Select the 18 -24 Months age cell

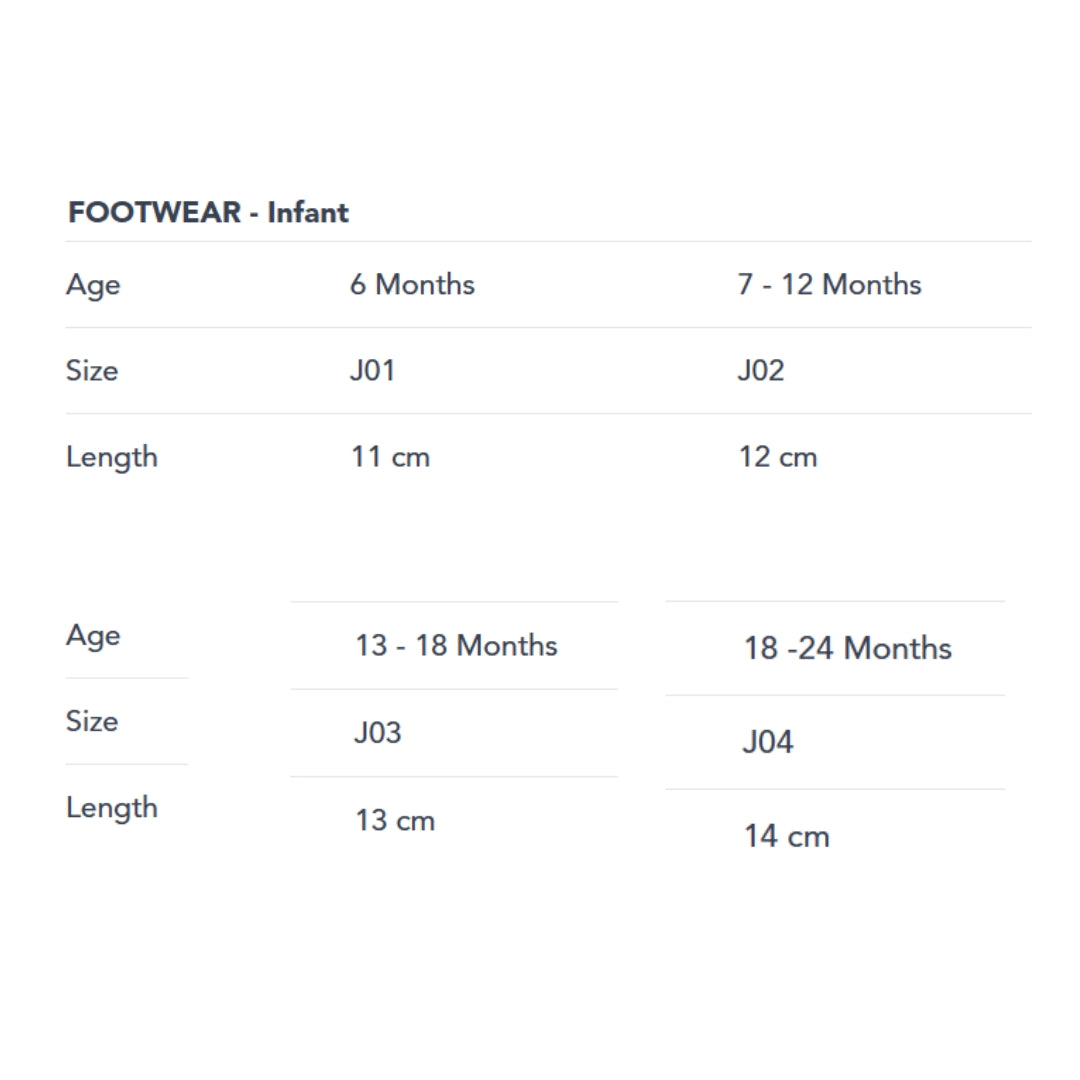click(x=847, y=649)
